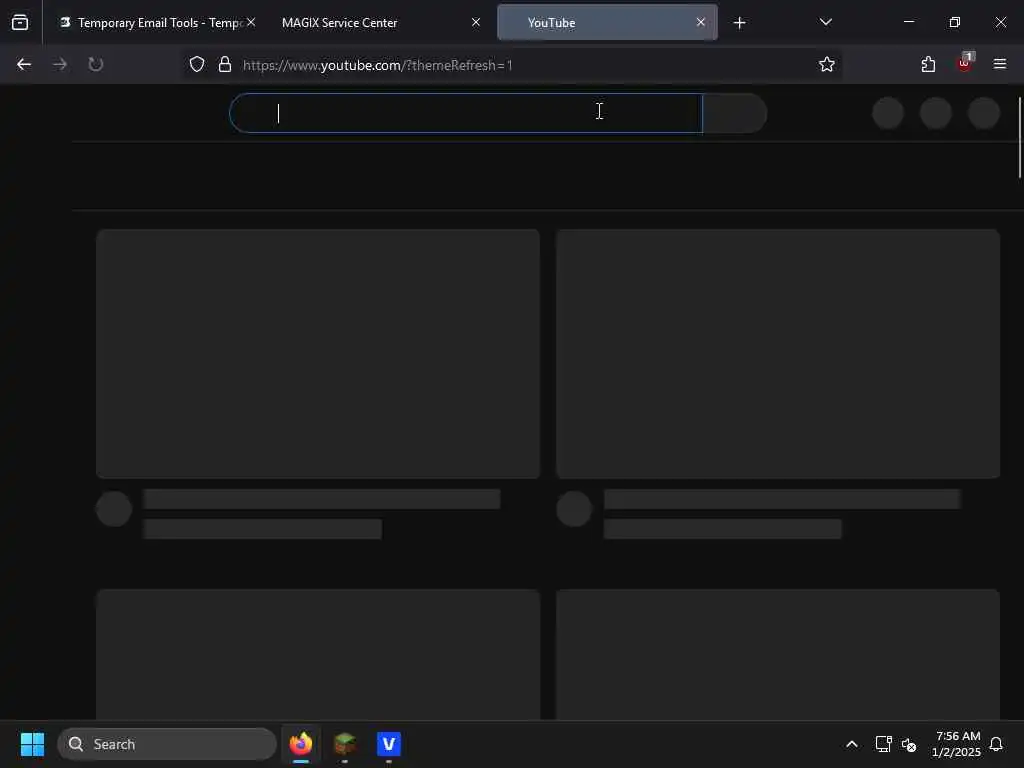
Task: Restore down the Firefox window
Action: [x=955, y=22]
